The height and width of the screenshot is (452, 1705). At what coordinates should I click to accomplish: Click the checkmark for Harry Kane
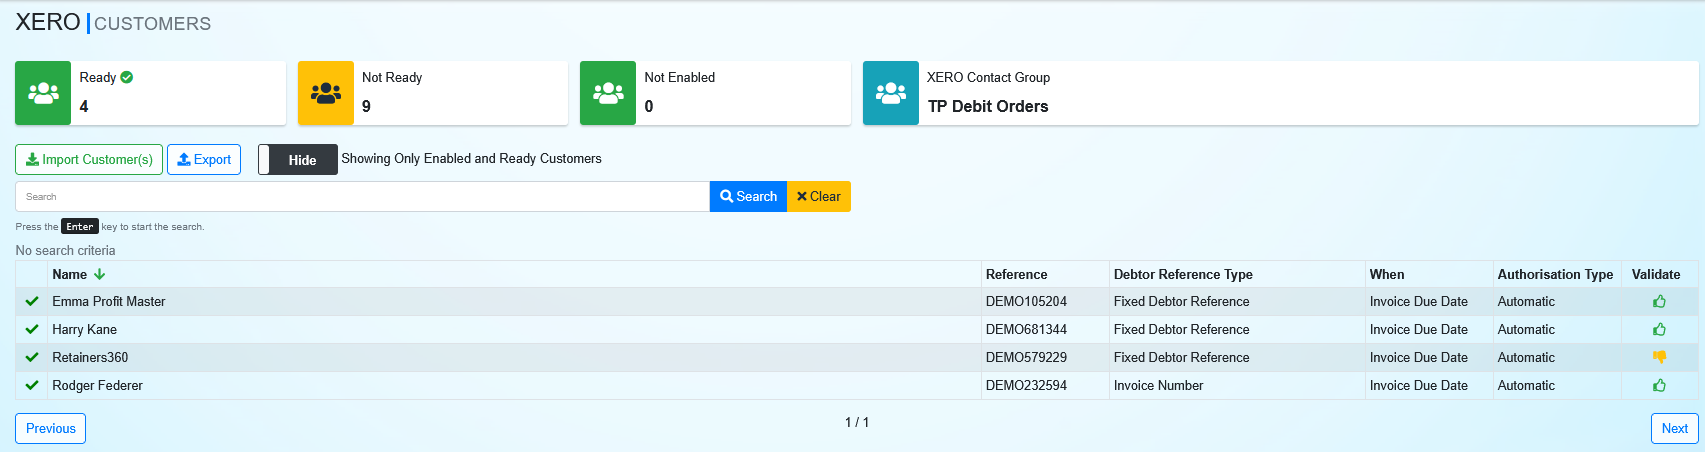click(x=32, y=329)
